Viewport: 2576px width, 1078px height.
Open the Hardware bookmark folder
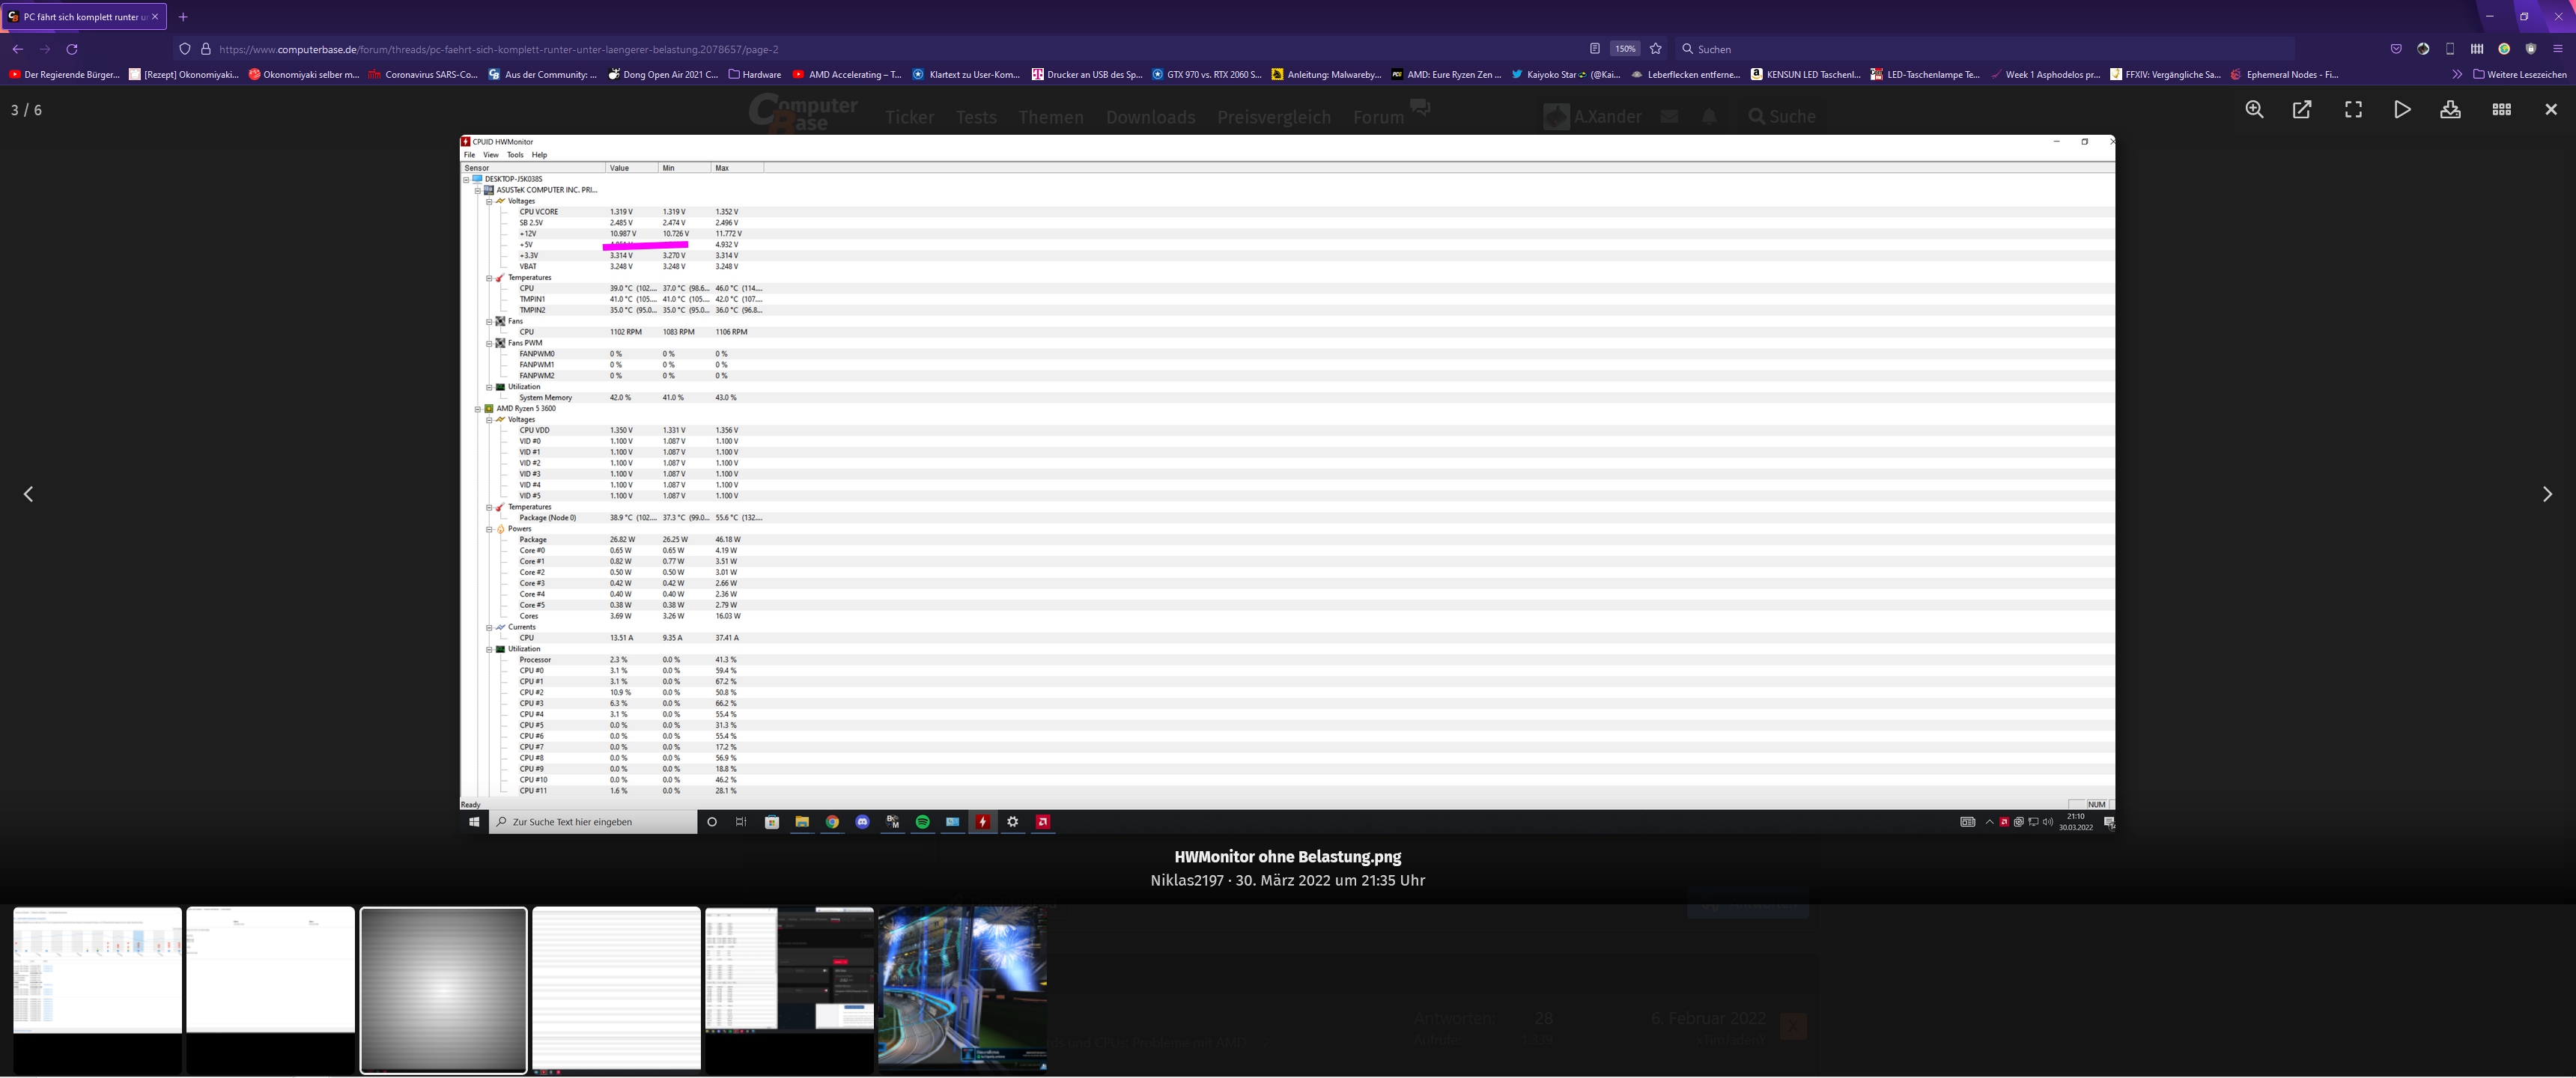tap(755, 74)
